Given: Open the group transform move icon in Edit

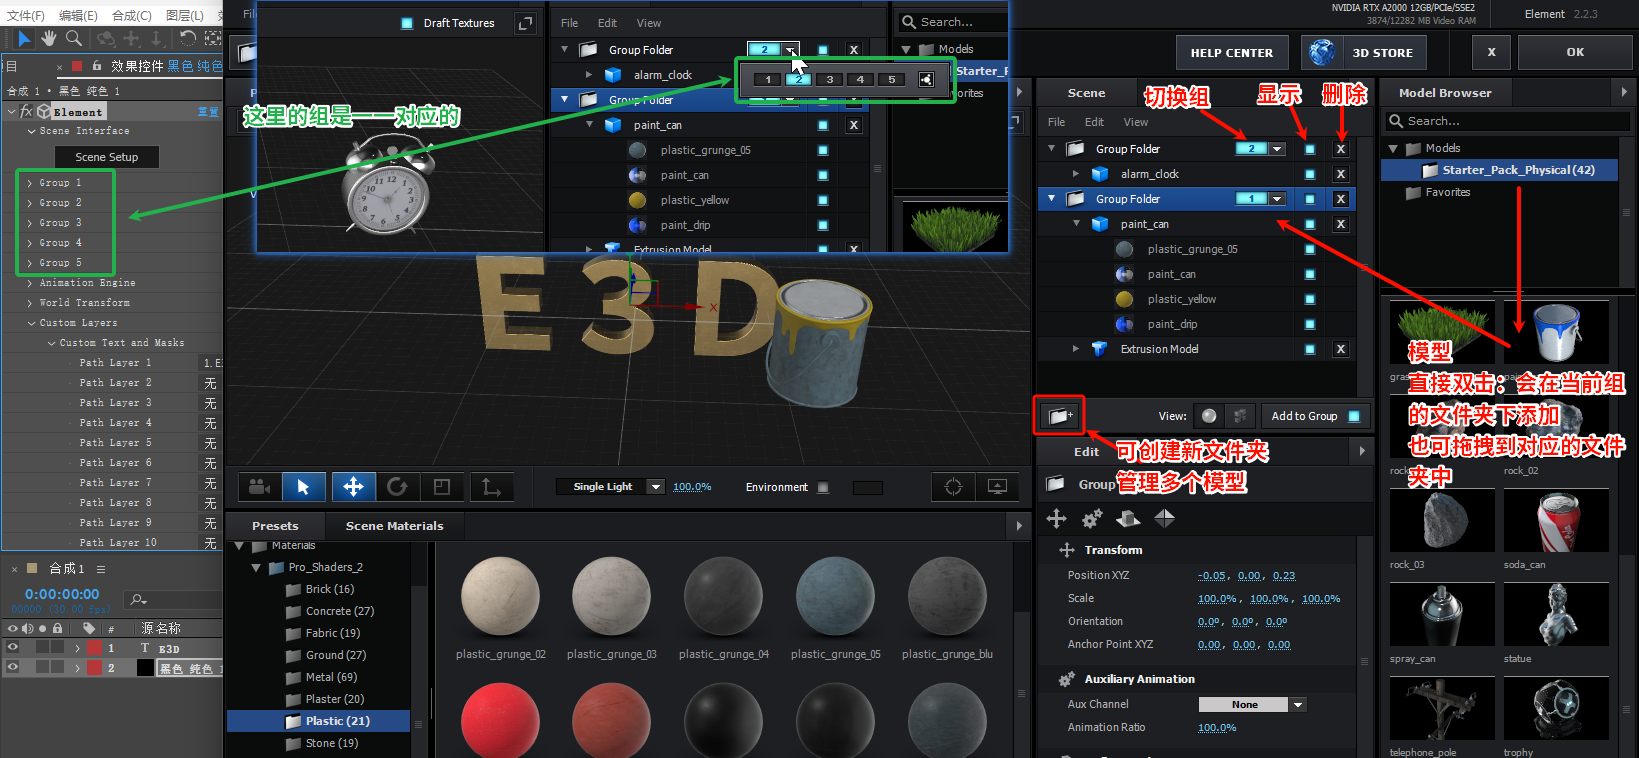Looking at the screenshot, I should [1056, 518].
